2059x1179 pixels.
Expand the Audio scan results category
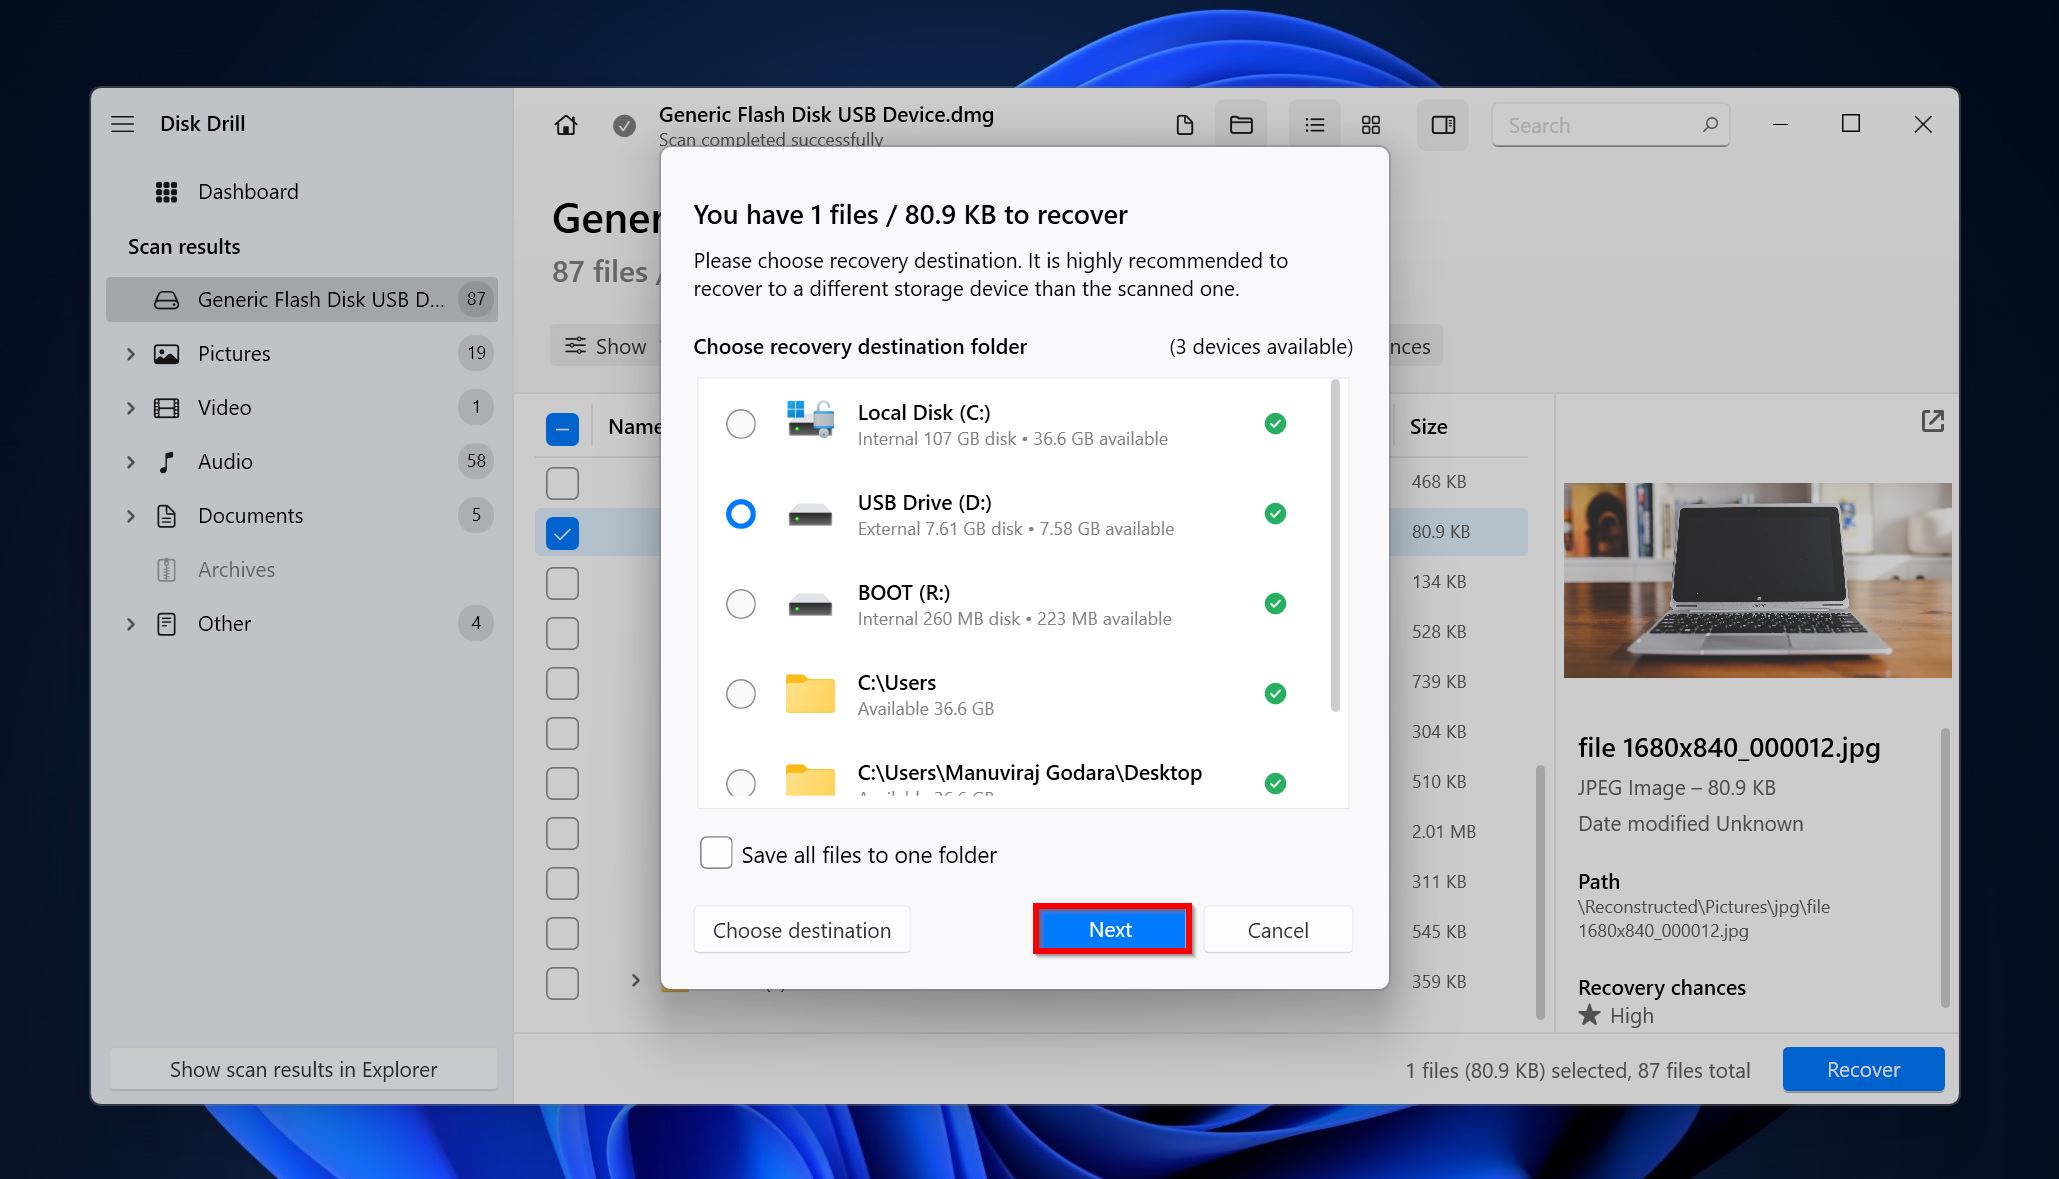(129, 459)
